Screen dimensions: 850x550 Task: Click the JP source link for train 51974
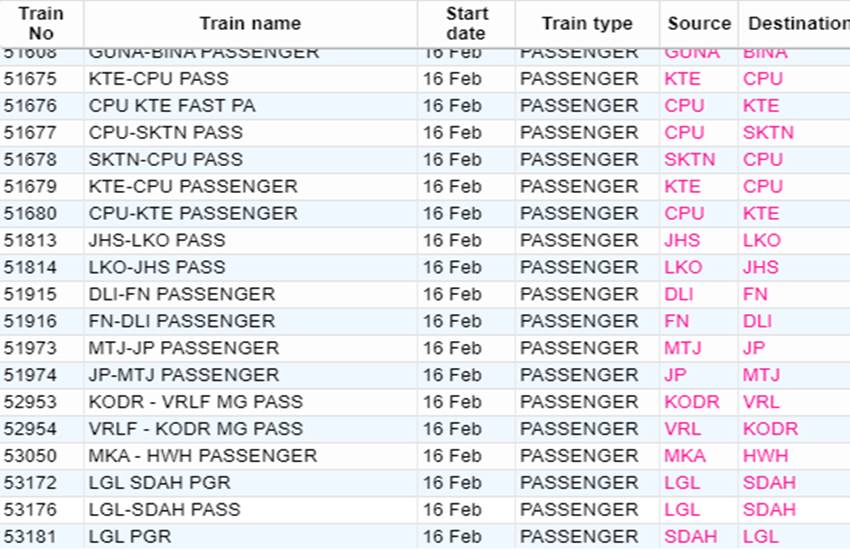675,376
